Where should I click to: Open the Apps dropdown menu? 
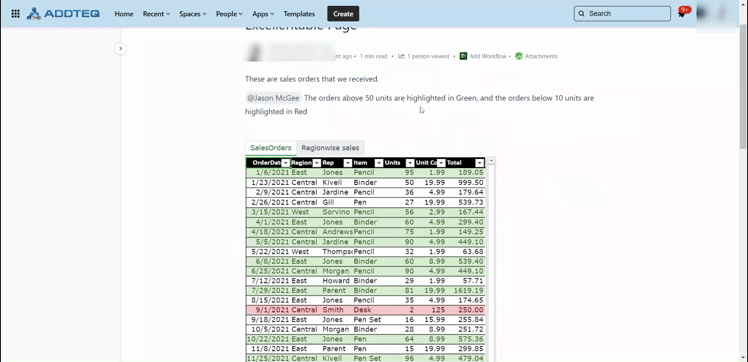point(263,14)
